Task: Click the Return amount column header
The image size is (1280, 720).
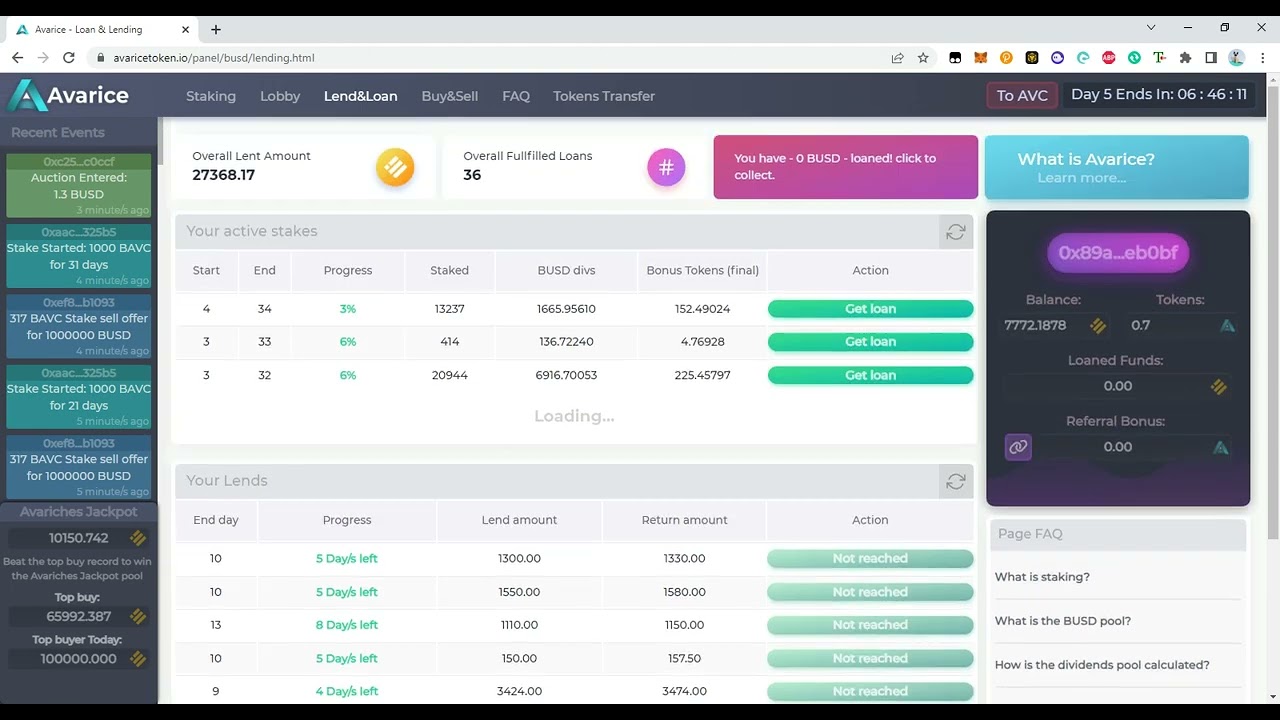Action: pos(684,520)
